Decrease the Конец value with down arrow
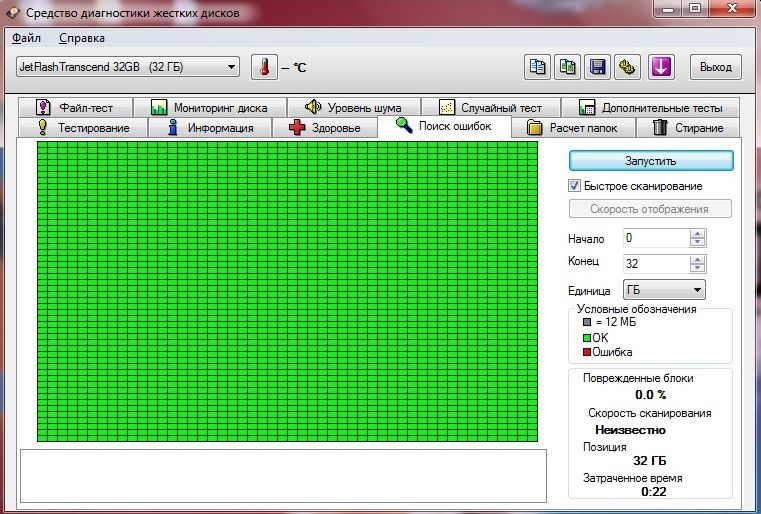The height and width of the screenshot is (514, 761). pyautogui.click(x=697, y=268)
